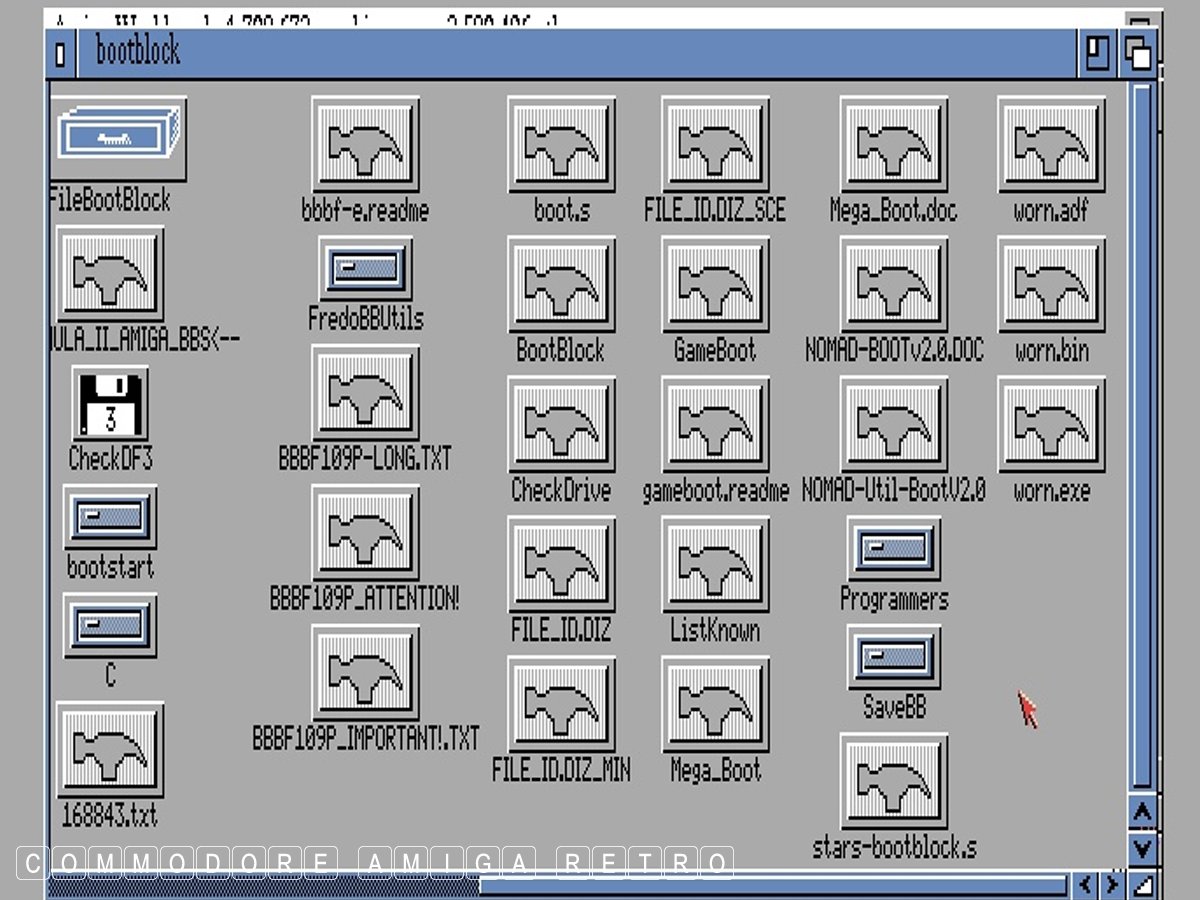The height and width of the screenshot is (900, 1200).
Task: Open the C drawer icon
Action: (109, 625)
